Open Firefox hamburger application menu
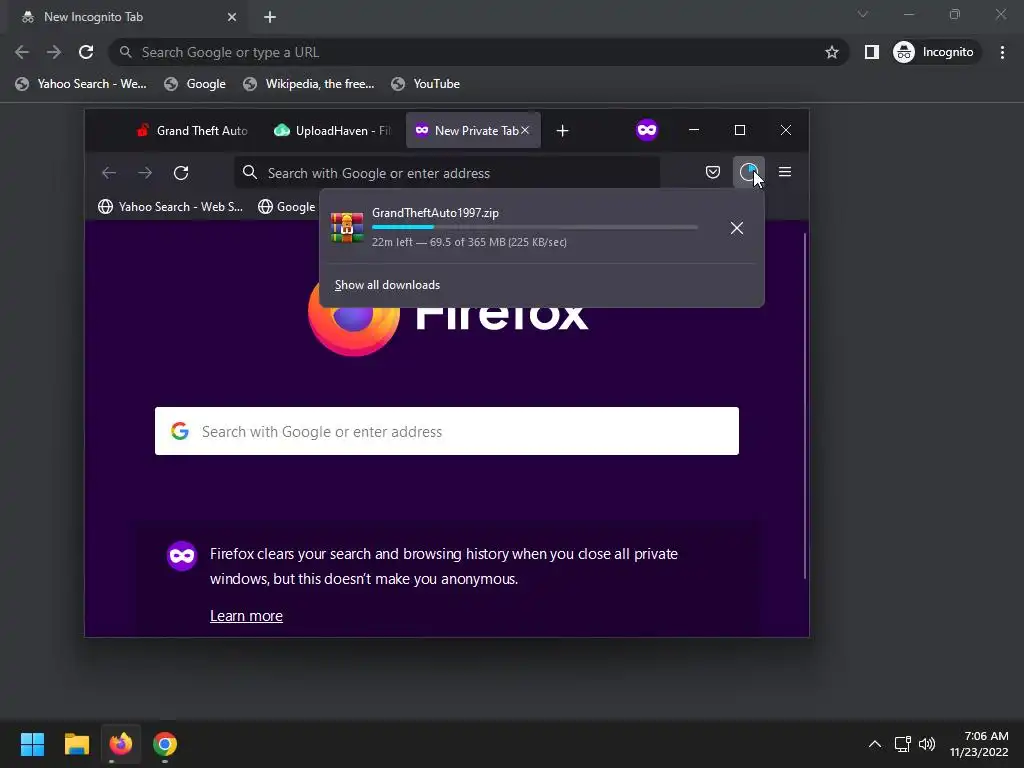 (785, 172)
